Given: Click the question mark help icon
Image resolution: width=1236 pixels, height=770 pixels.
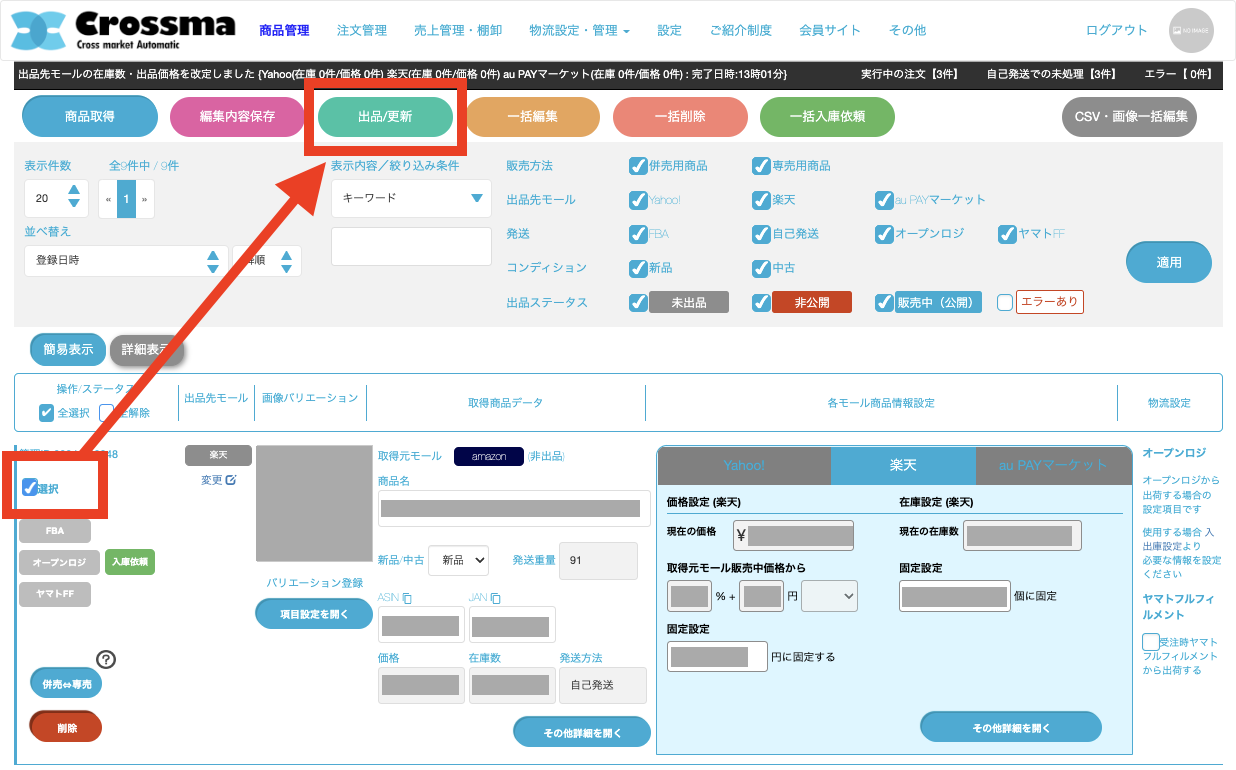Looking at the screenshot, I should [106, 659].
